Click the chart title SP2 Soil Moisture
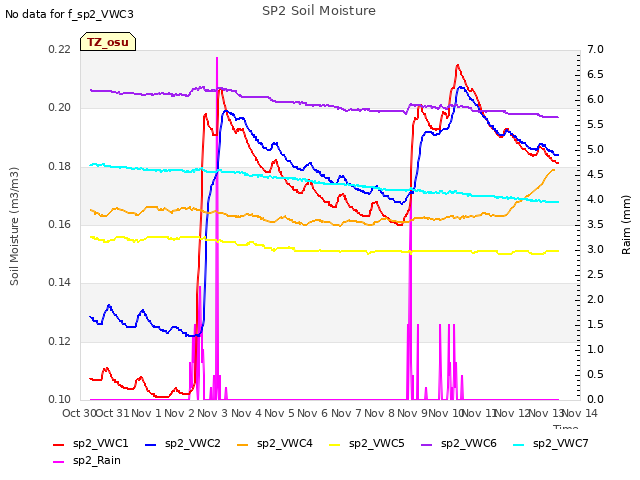 [x=319, y=11]
